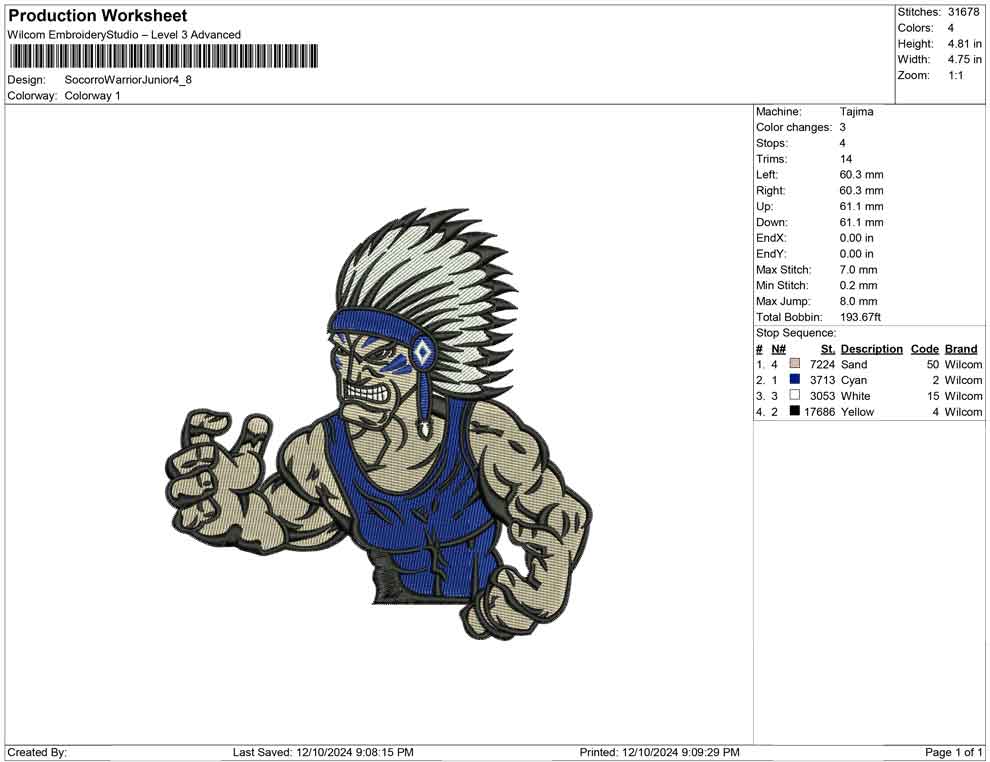Click the Colorway 1 value

click(x=92, y=96)
